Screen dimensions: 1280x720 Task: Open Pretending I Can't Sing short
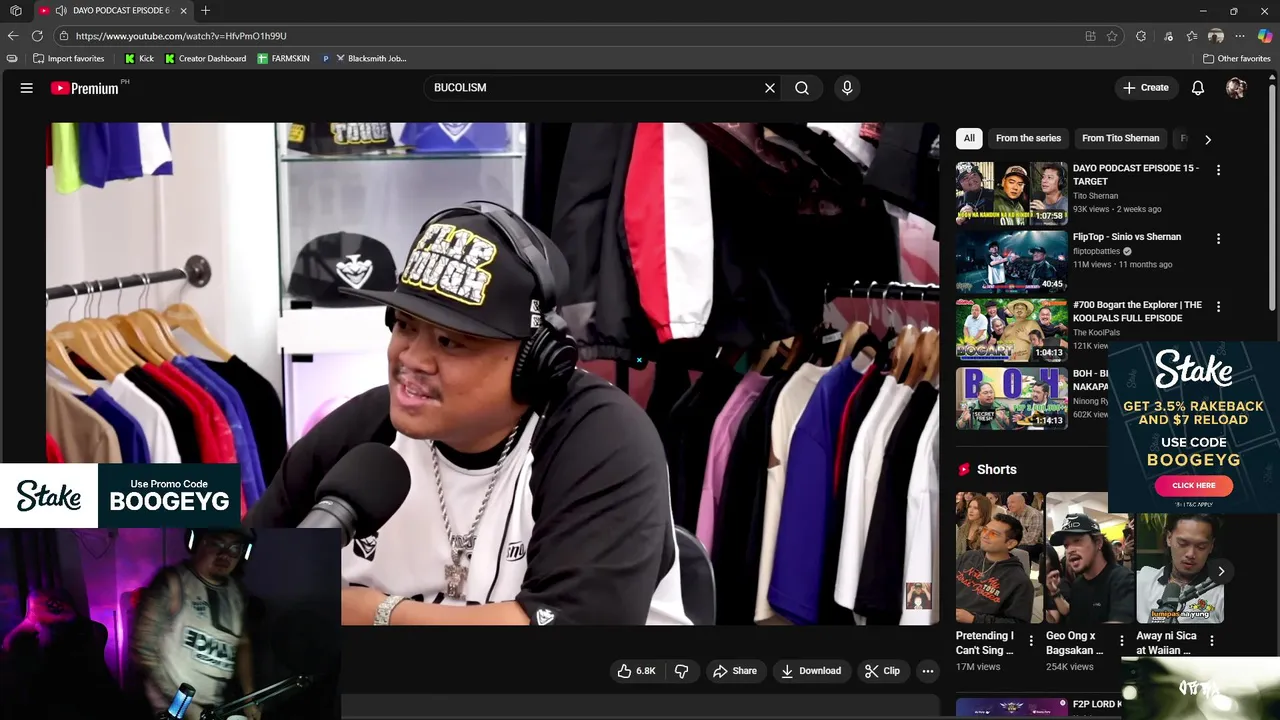point(999,557)
